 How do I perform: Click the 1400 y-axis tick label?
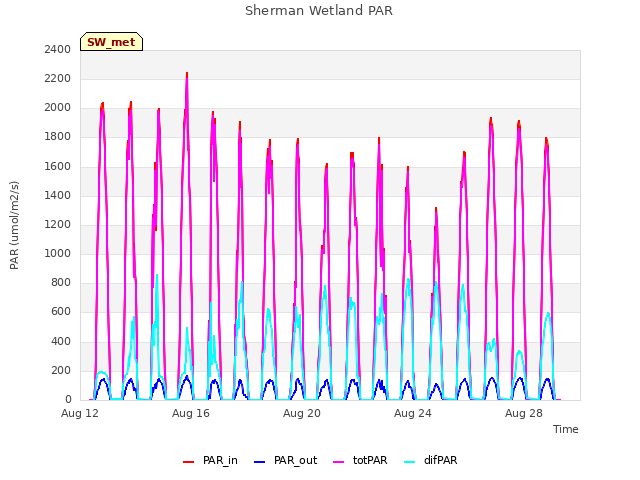click(x=58, y=196)
